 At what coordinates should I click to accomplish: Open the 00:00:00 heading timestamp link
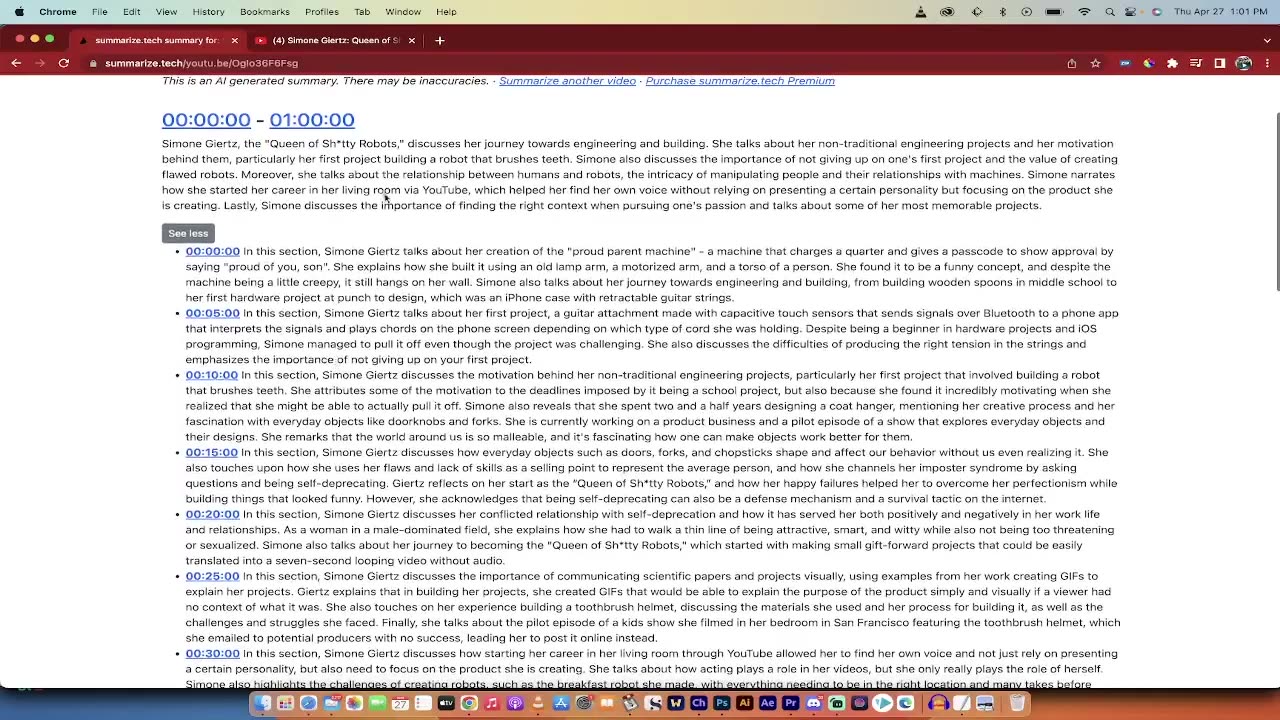pos(206,120)
